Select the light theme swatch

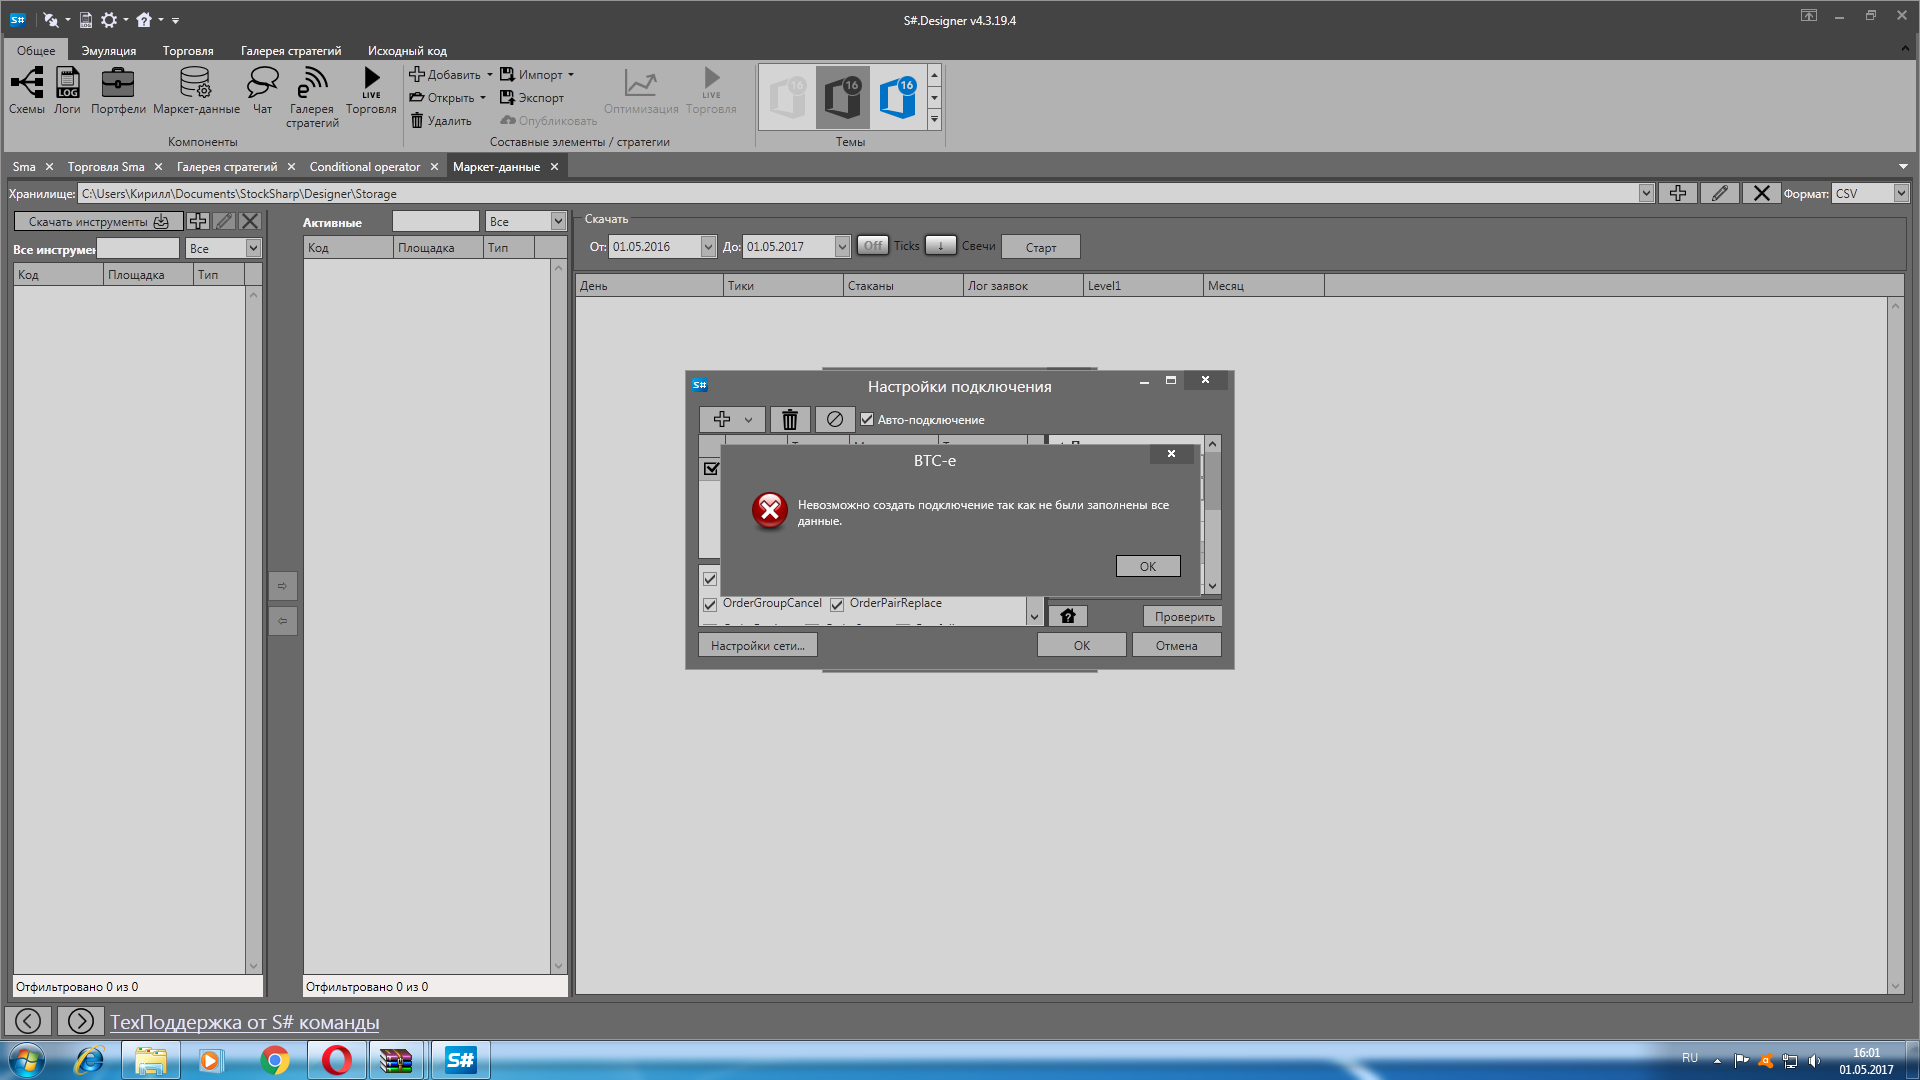789,98
